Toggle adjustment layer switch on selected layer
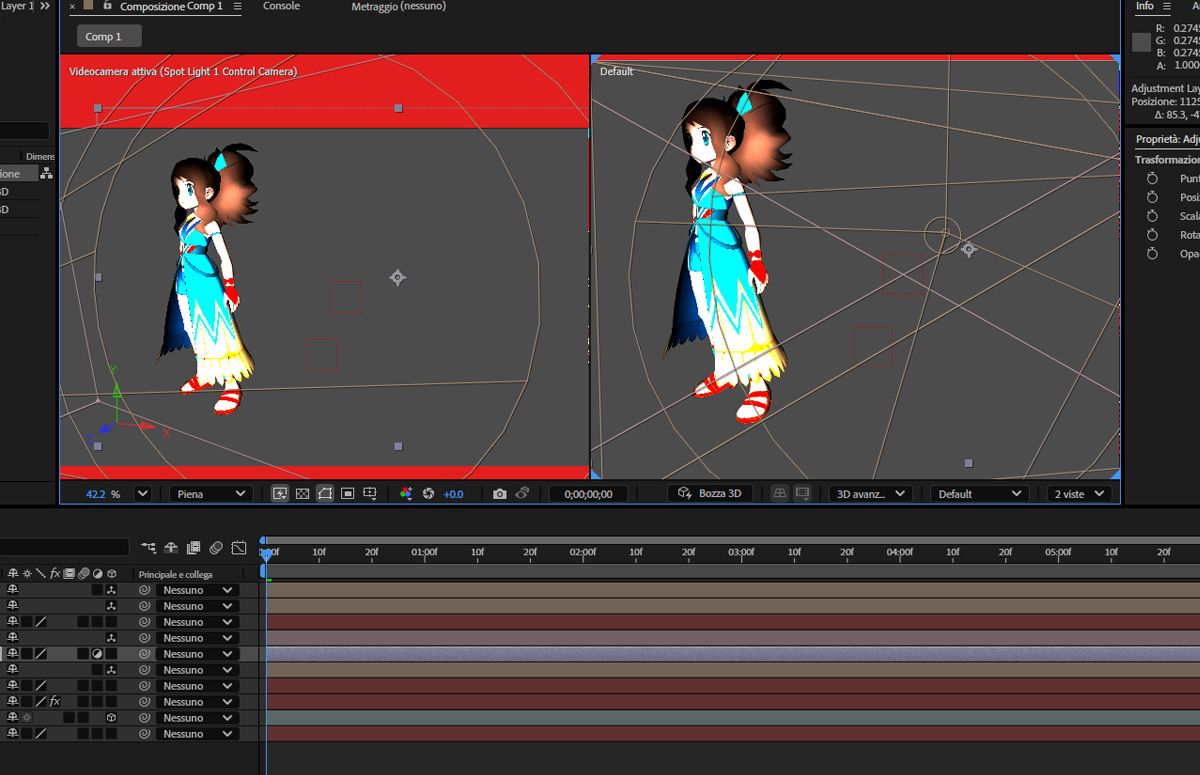The width and height of the screenshot is (1200, 775). point(98,654)
